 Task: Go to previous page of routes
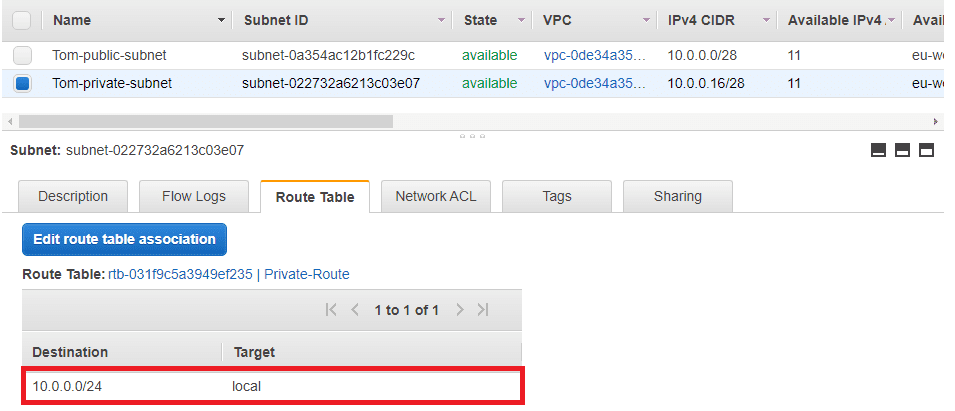point(354,310)
